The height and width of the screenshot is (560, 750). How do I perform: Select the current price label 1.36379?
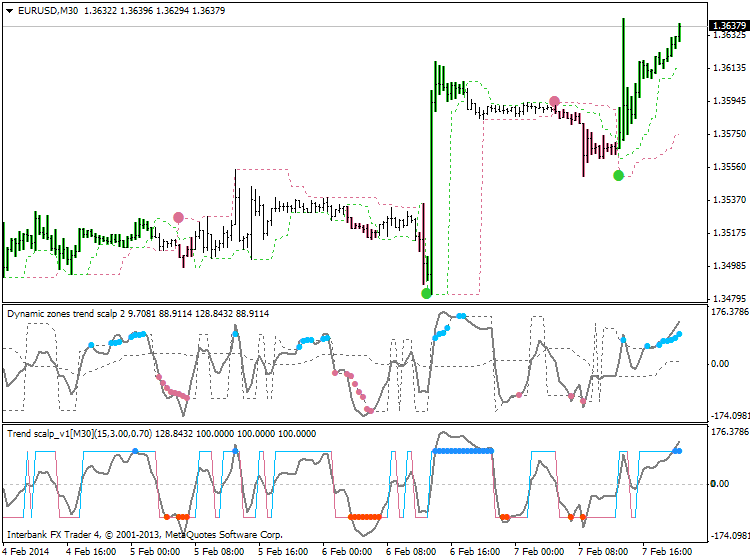pyautogui.click(x=729, y=25)
